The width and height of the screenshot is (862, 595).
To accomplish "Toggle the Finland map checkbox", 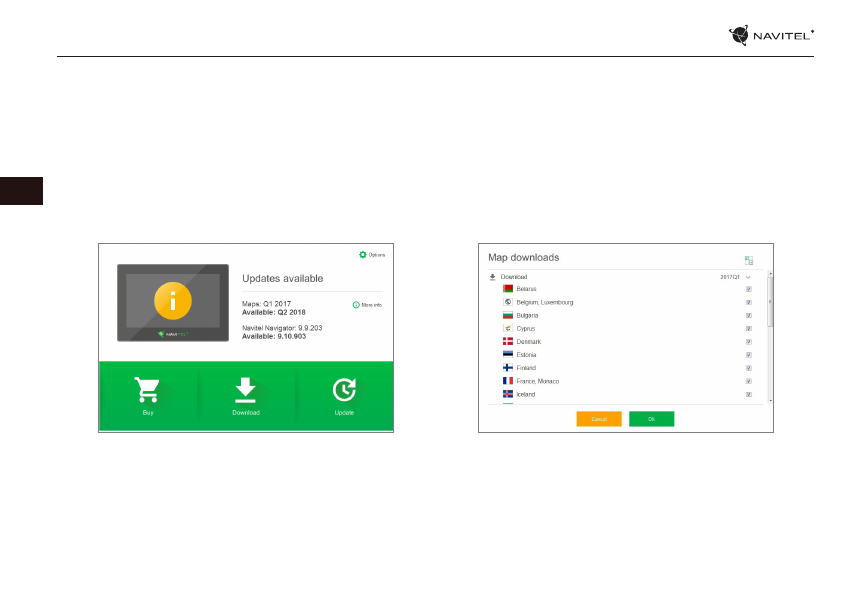I will [748, 368].
